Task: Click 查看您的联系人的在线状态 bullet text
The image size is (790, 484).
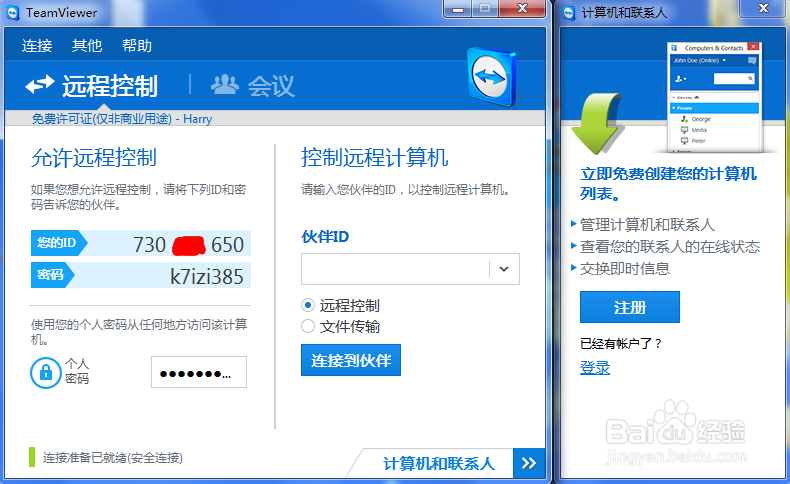Action: tap(670, 247)
